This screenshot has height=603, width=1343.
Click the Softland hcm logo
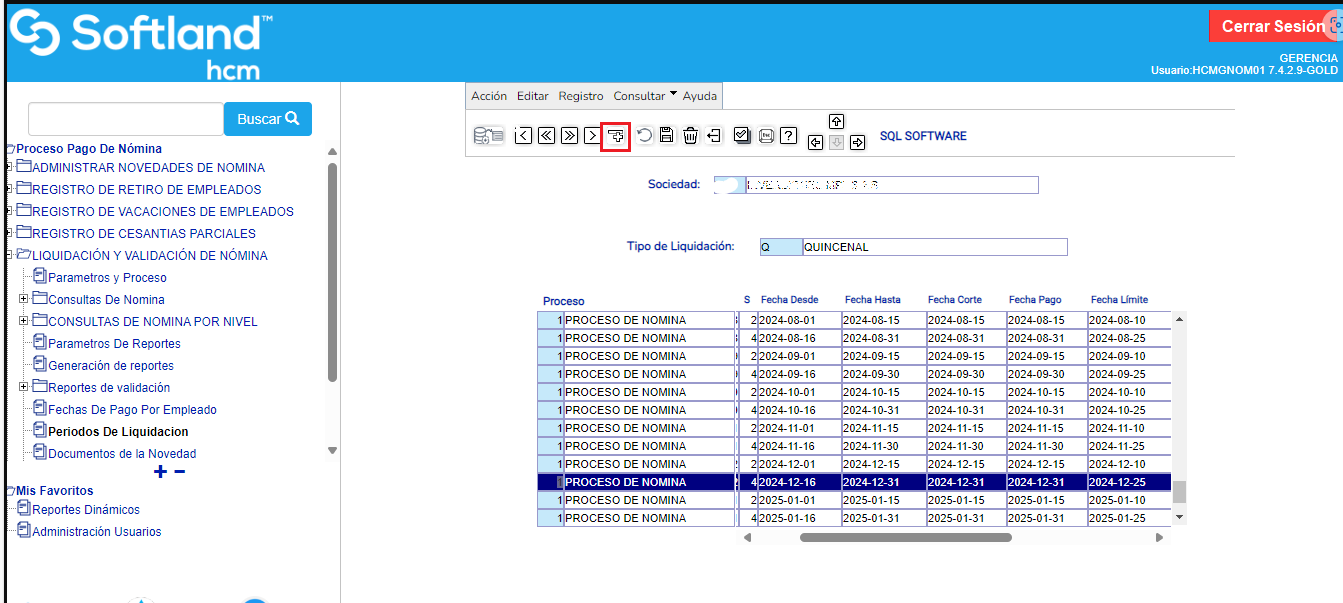140,43
